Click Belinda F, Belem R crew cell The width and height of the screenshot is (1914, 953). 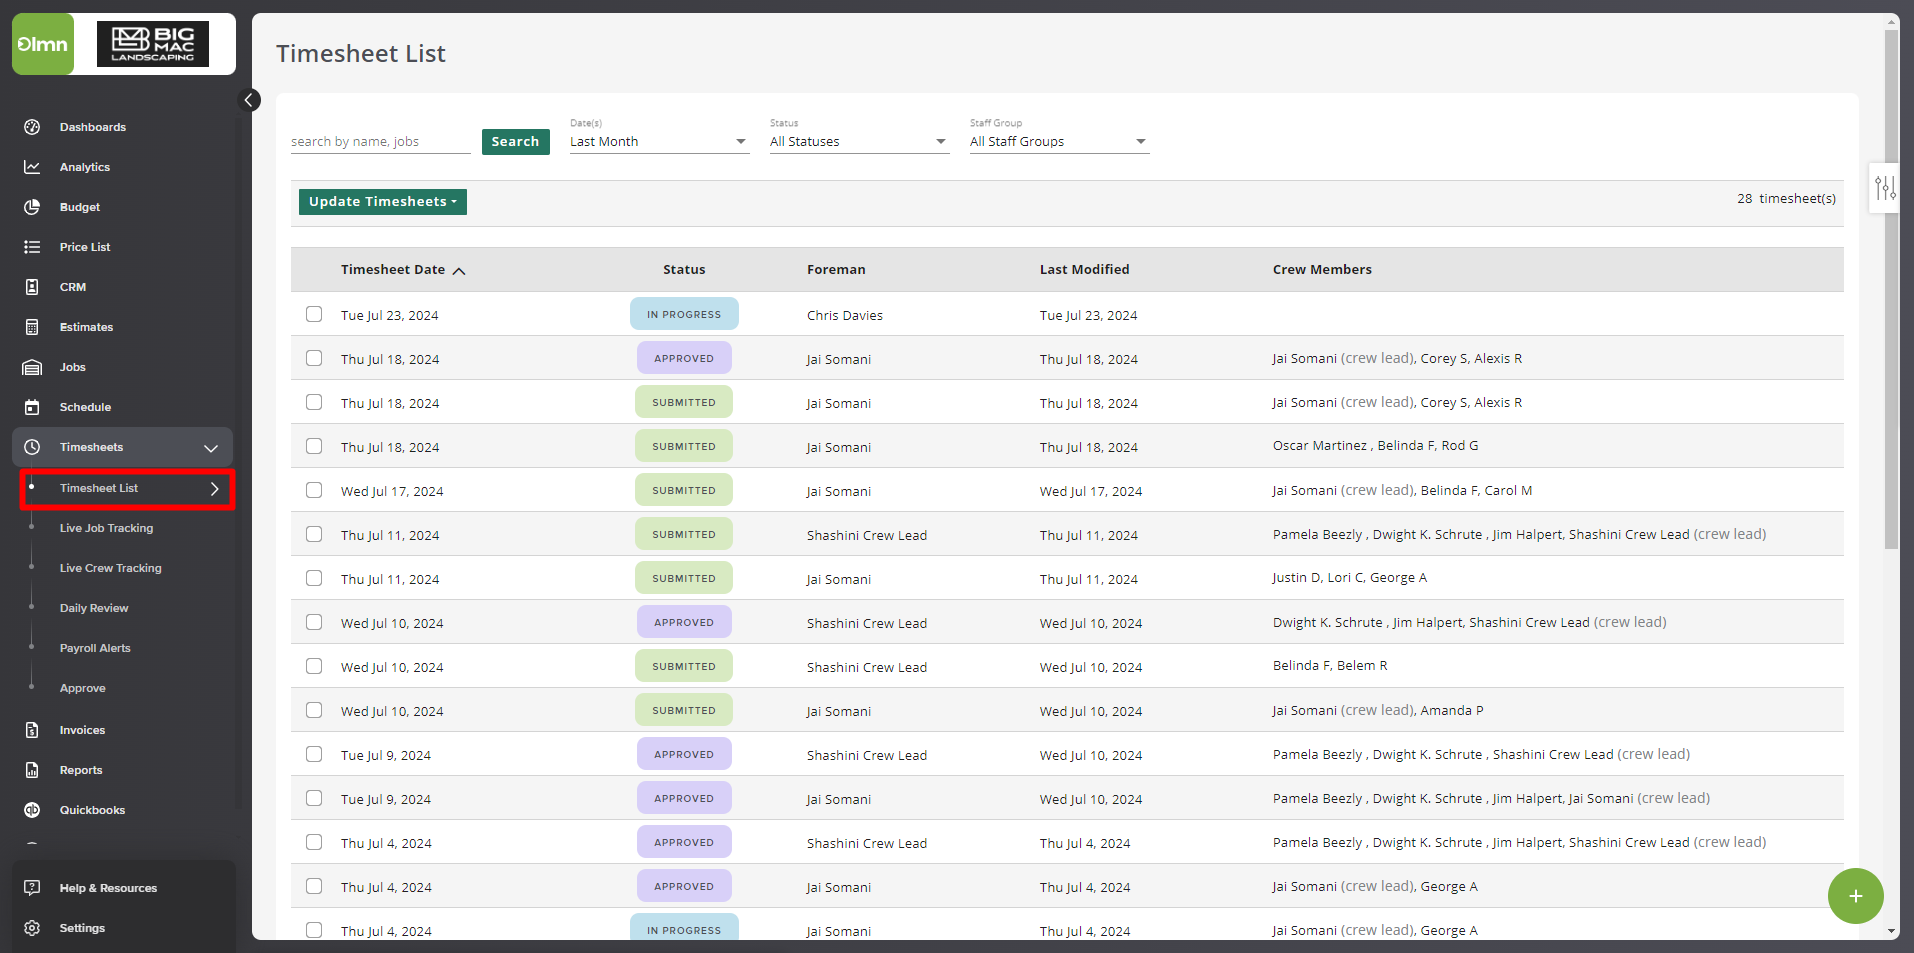tap(1330, 666)
